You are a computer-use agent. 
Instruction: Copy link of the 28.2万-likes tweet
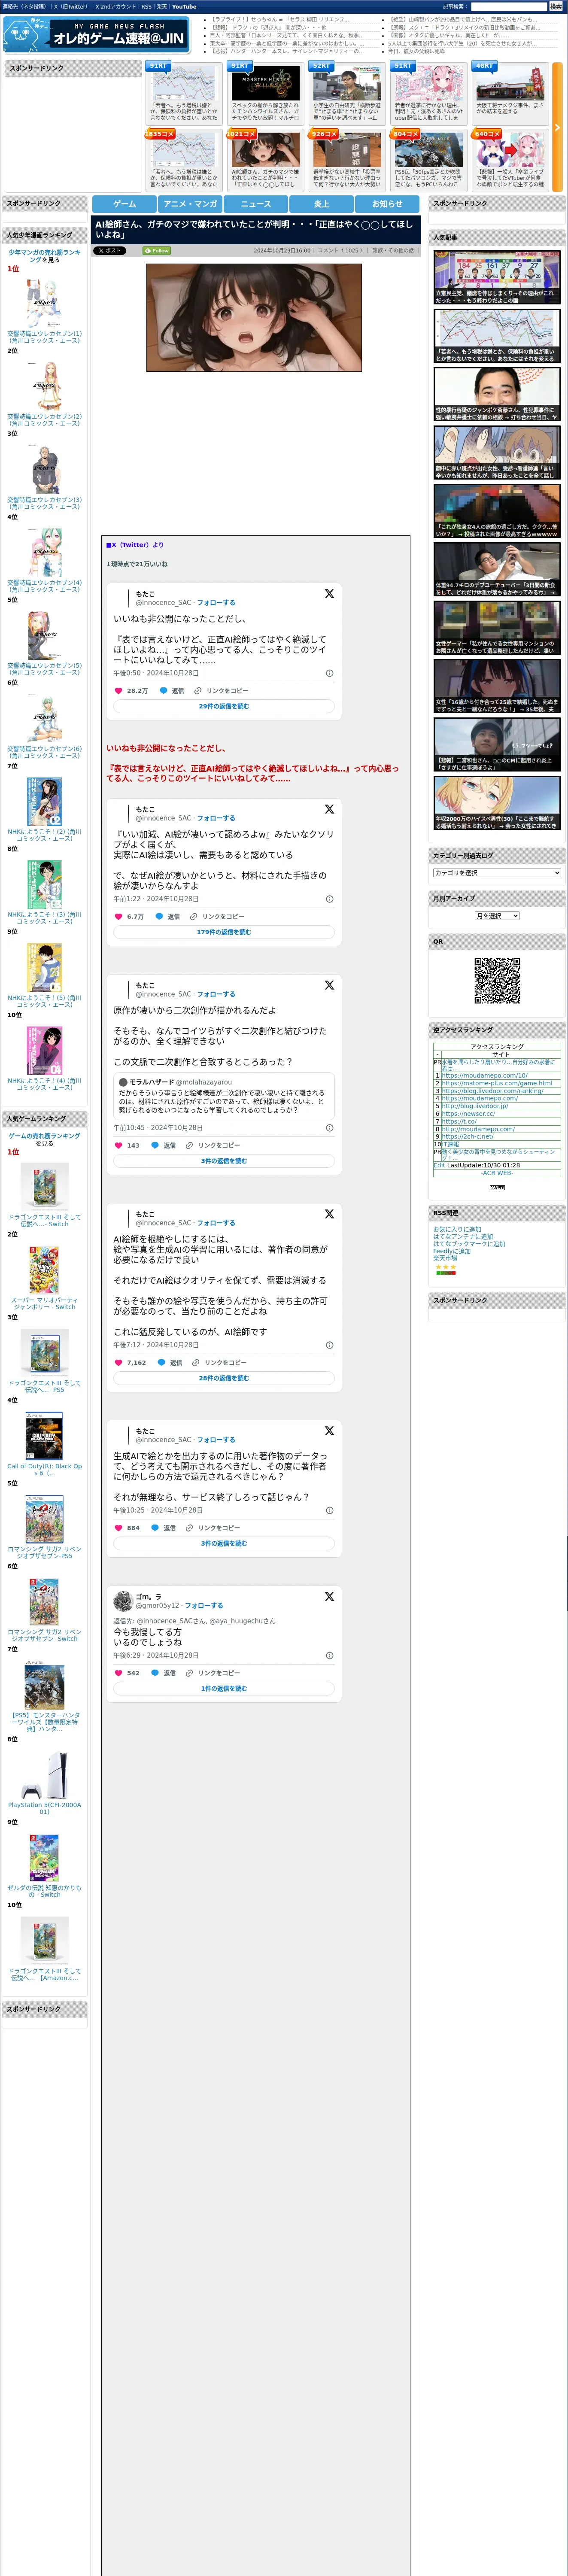click(221, 691)
